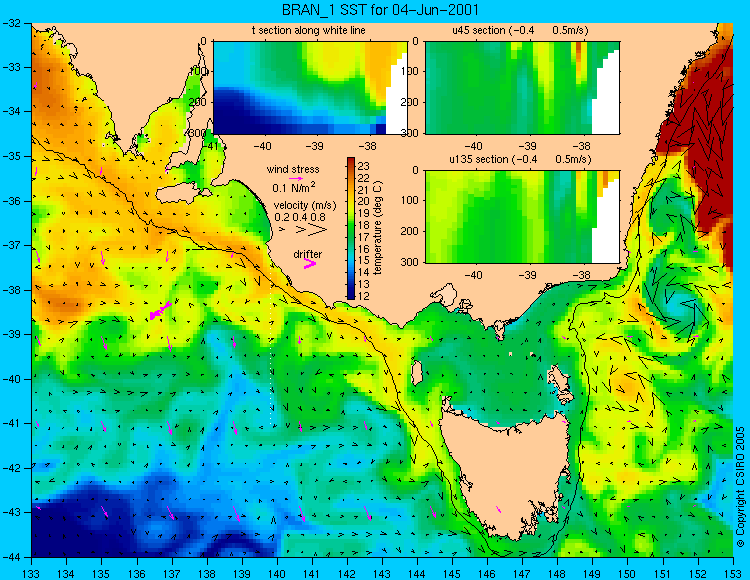Click the 153 longitude tick label
Image resolution: width=750 pixels, height=580 pixels.
click(x=733, y=574)
